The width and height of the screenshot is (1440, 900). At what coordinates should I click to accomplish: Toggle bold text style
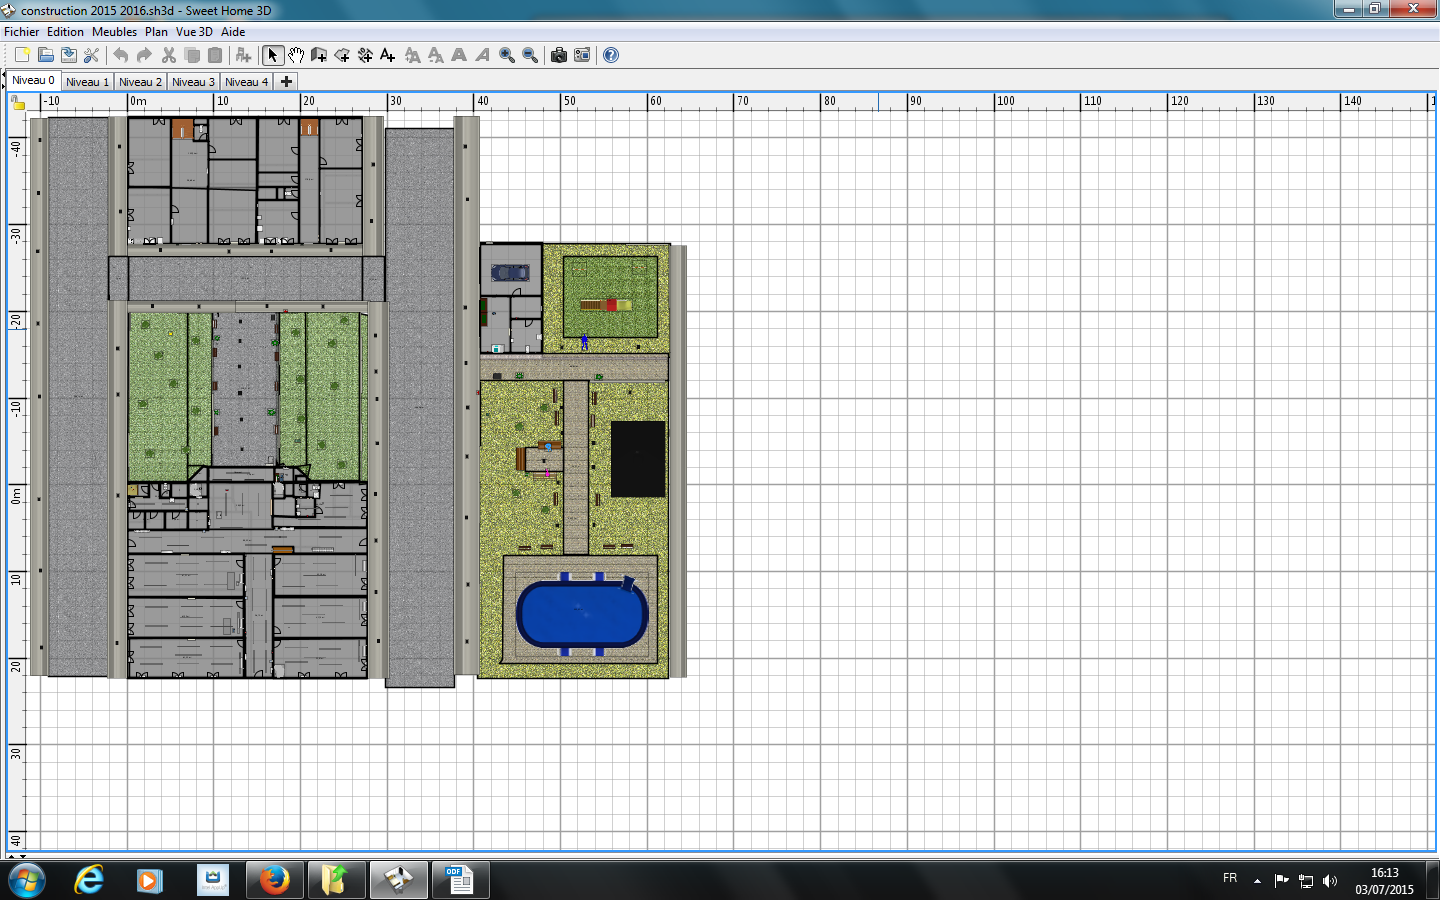459,55
